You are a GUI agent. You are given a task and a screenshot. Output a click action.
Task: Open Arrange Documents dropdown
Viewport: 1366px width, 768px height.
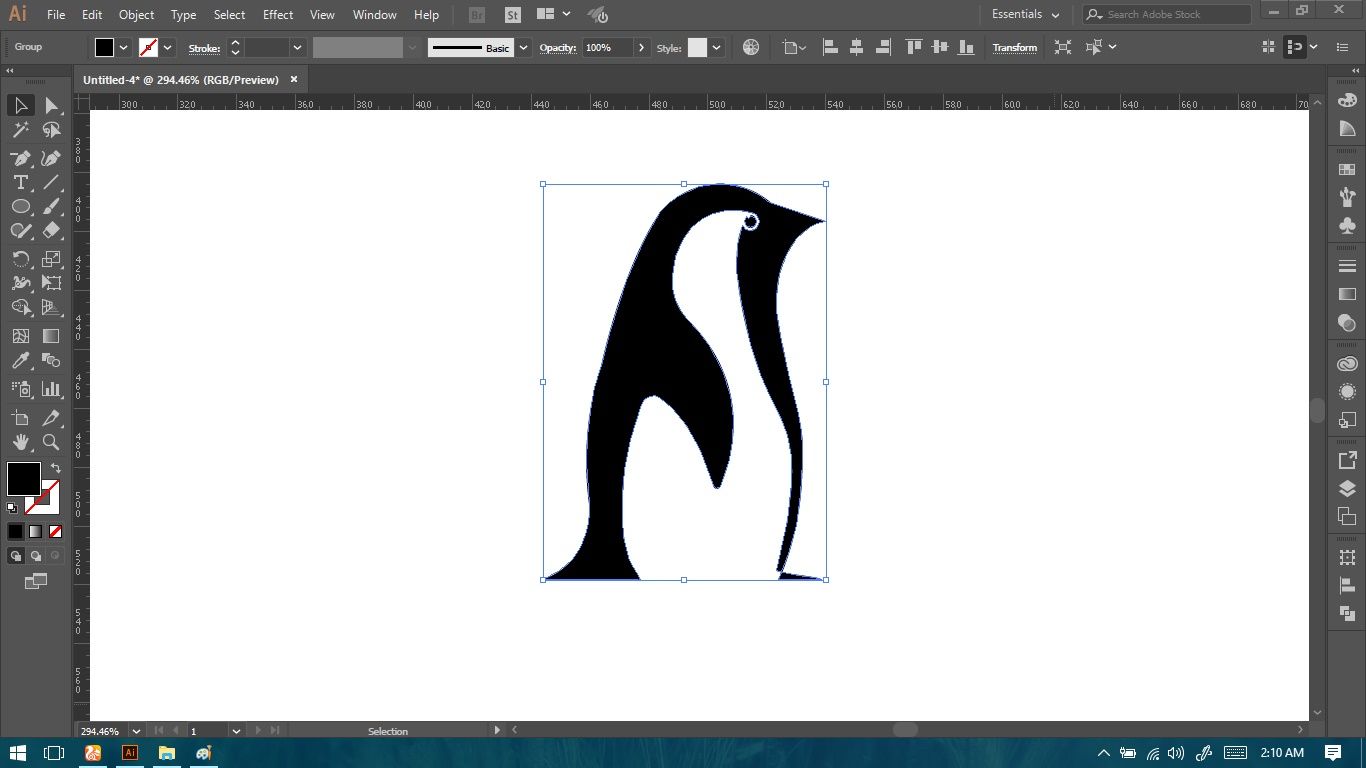click(x=553, y=14)
